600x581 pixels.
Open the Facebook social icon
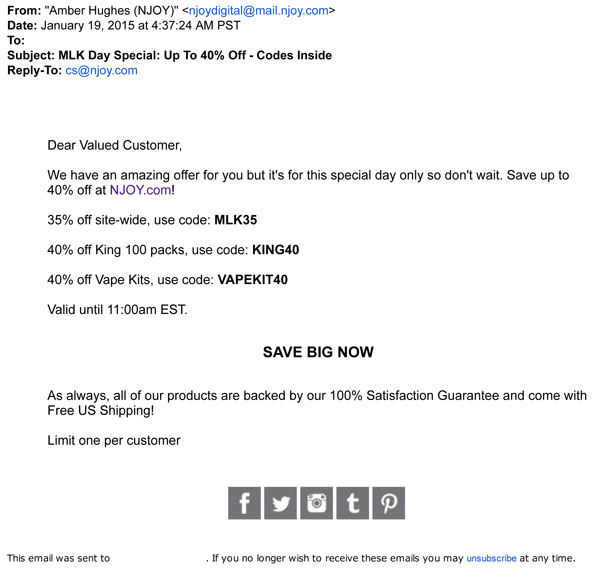[x=245, y=502]
